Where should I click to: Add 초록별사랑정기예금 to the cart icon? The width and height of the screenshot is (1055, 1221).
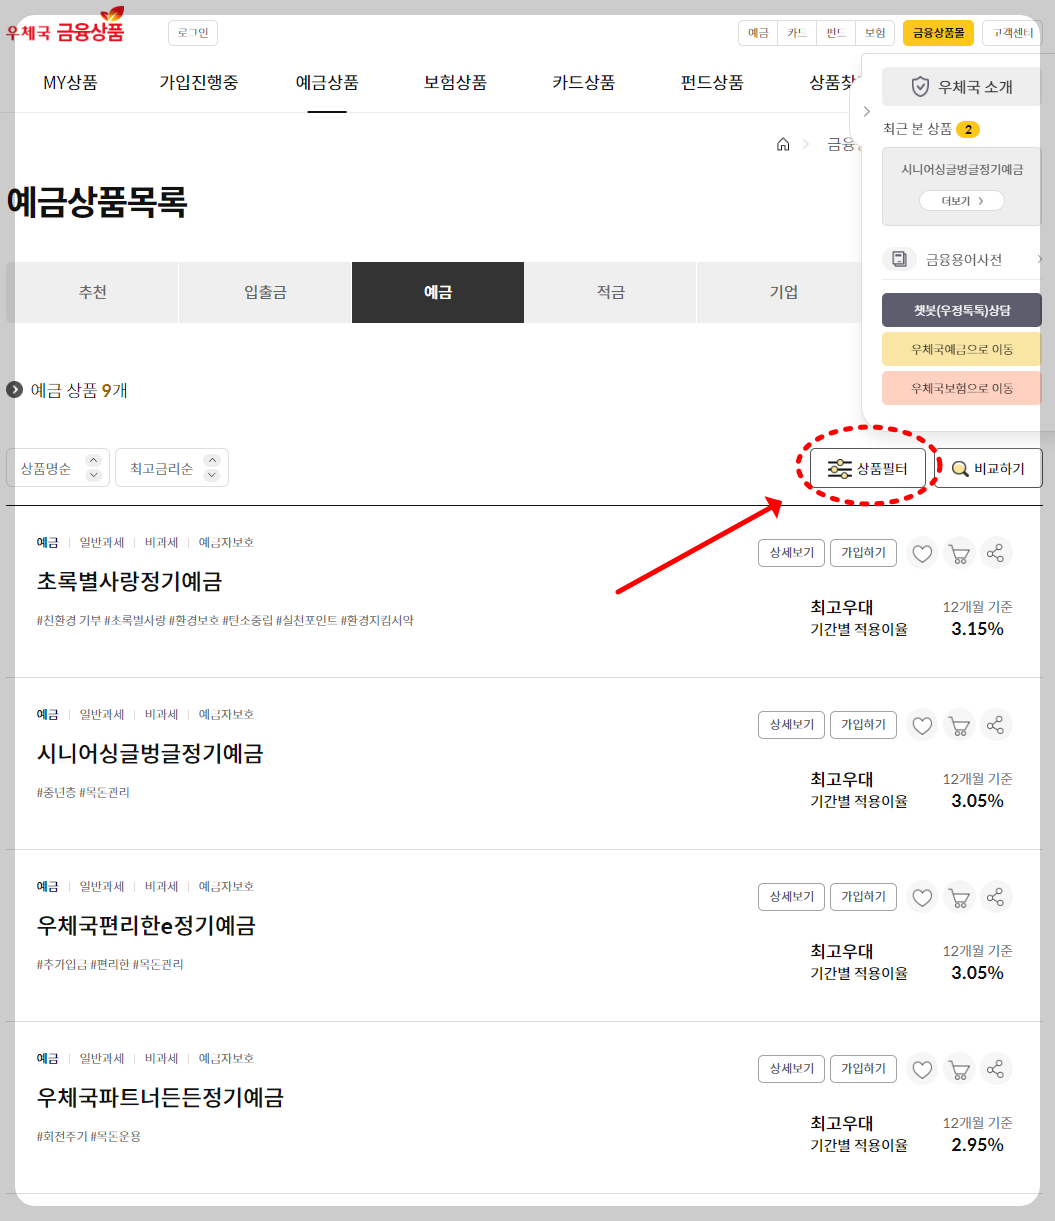959,553
